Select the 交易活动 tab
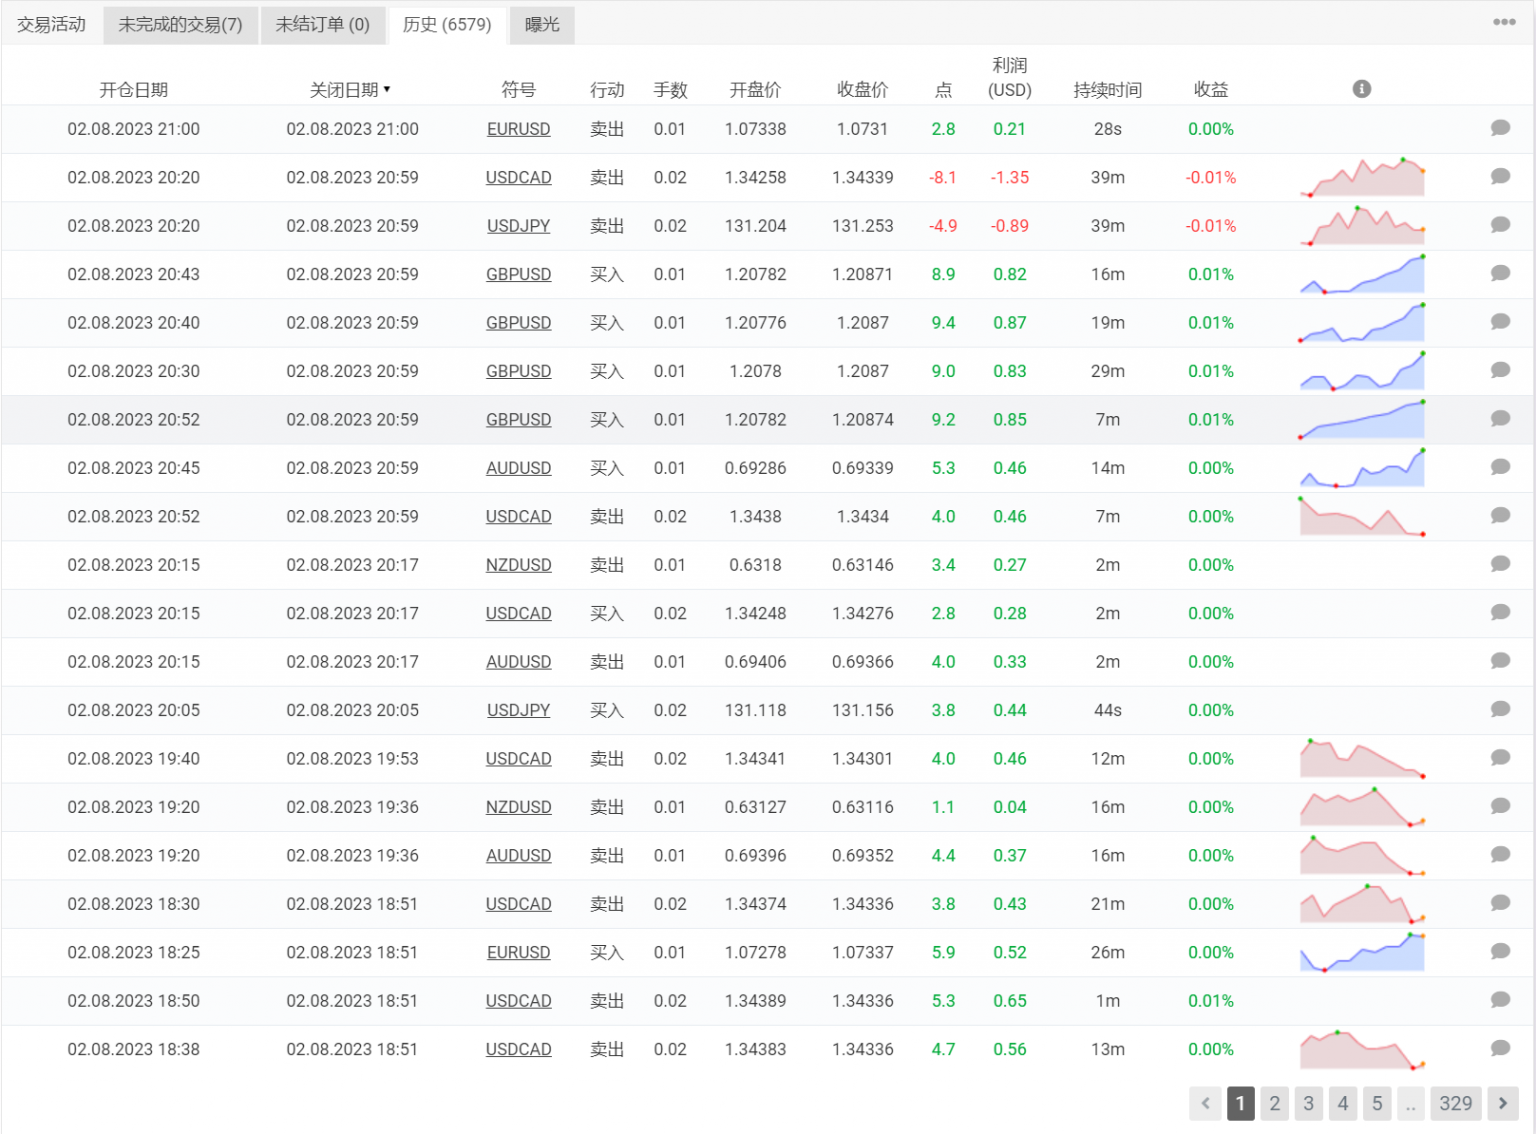This screenshot has width=1536, height=1134. pyautogui.click(x=50, y=25)
